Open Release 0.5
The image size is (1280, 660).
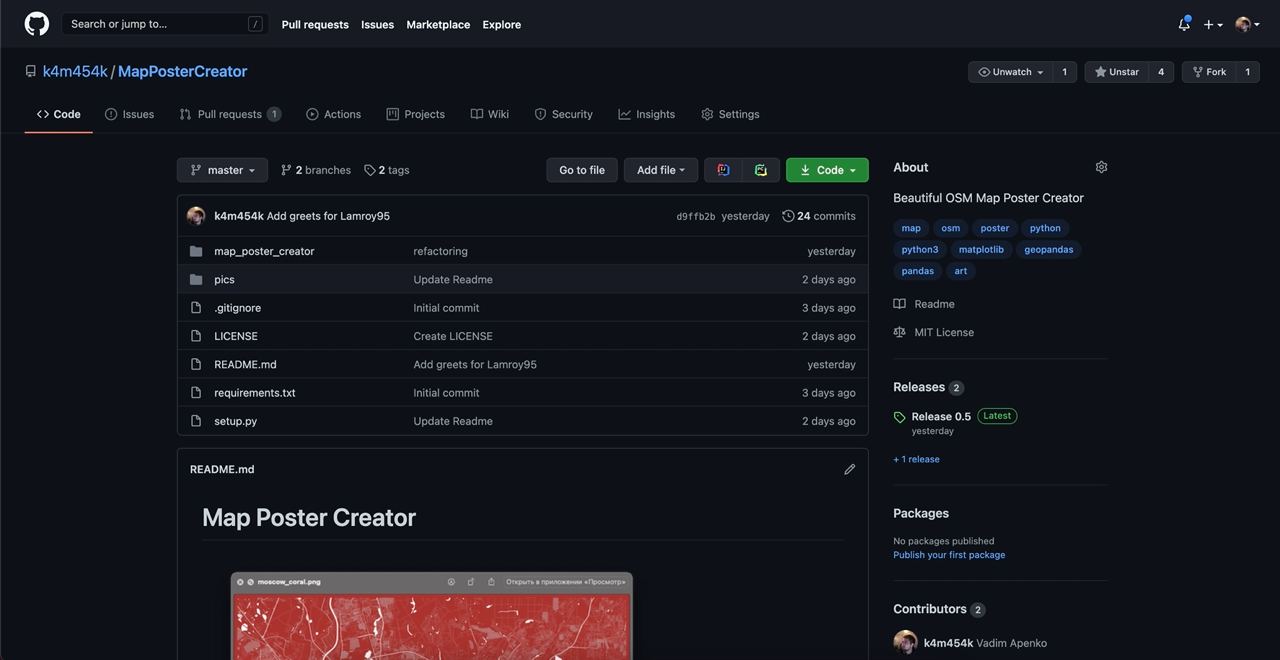(x=941, y=416)
